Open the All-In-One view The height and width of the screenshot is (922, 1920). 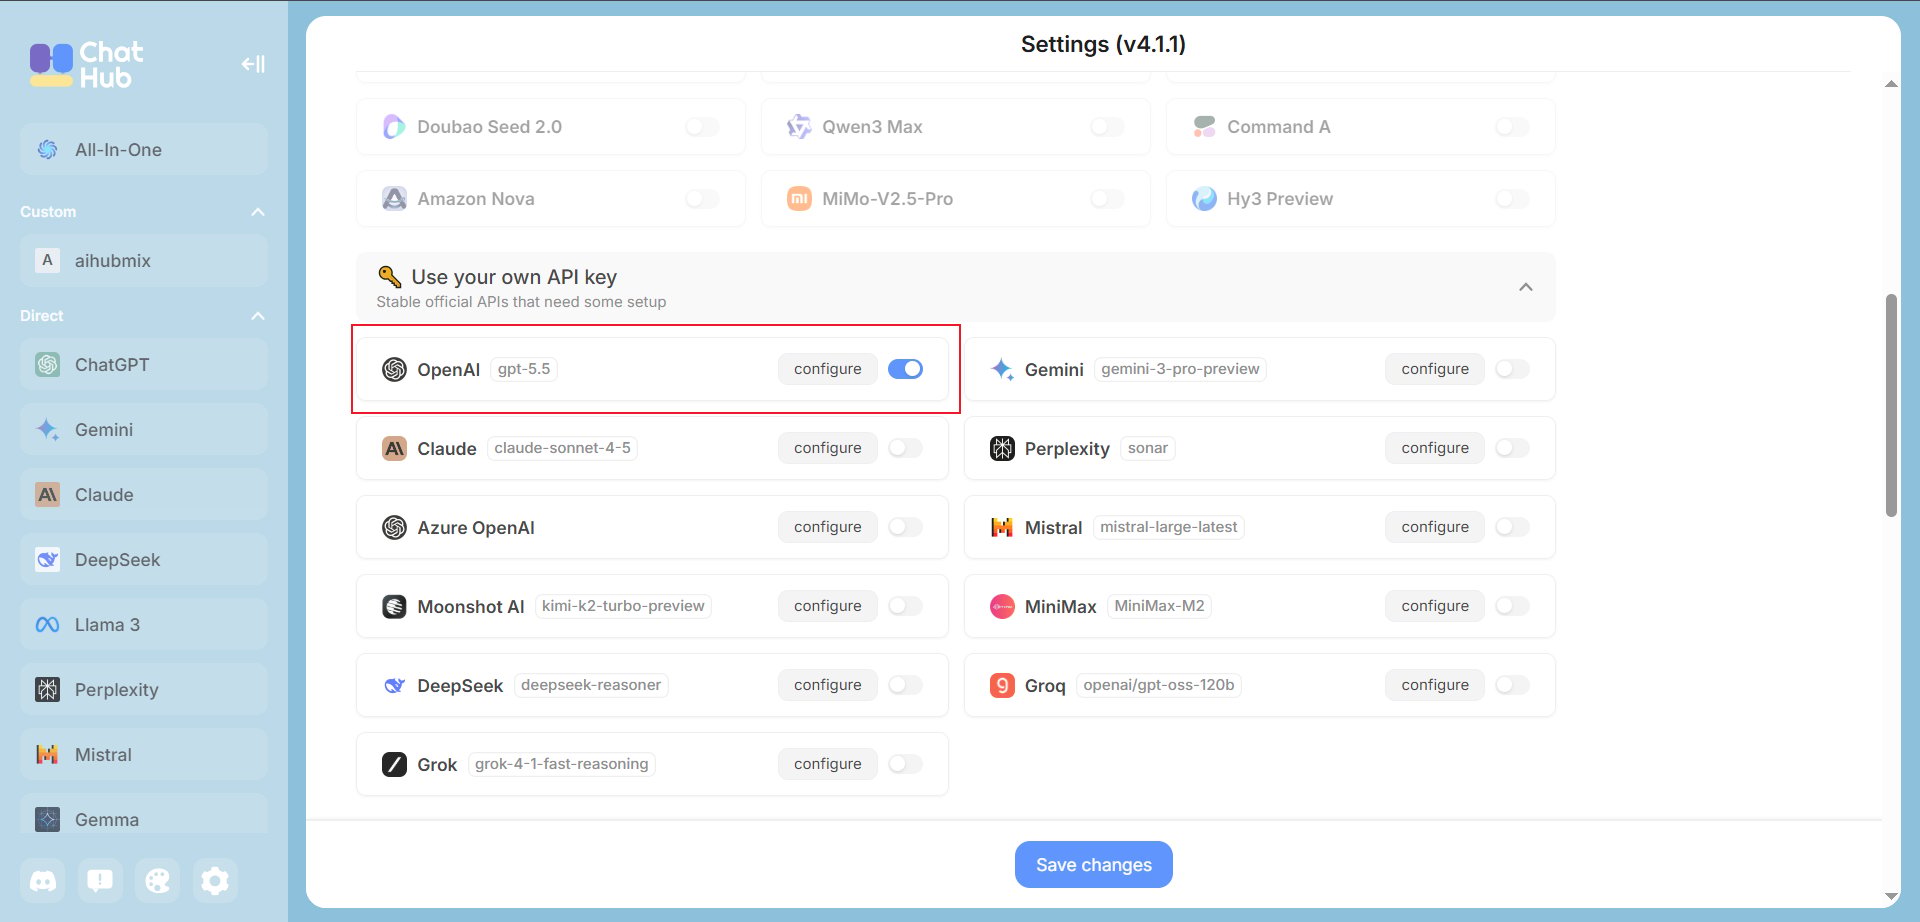point(144,150)
